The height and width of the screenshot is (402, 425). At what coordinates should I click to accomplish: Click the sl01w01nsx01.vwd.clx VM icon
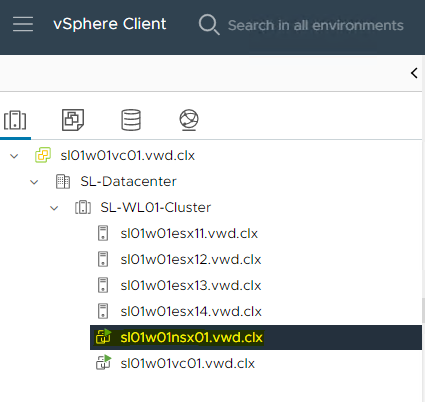(x=103, y=337)
